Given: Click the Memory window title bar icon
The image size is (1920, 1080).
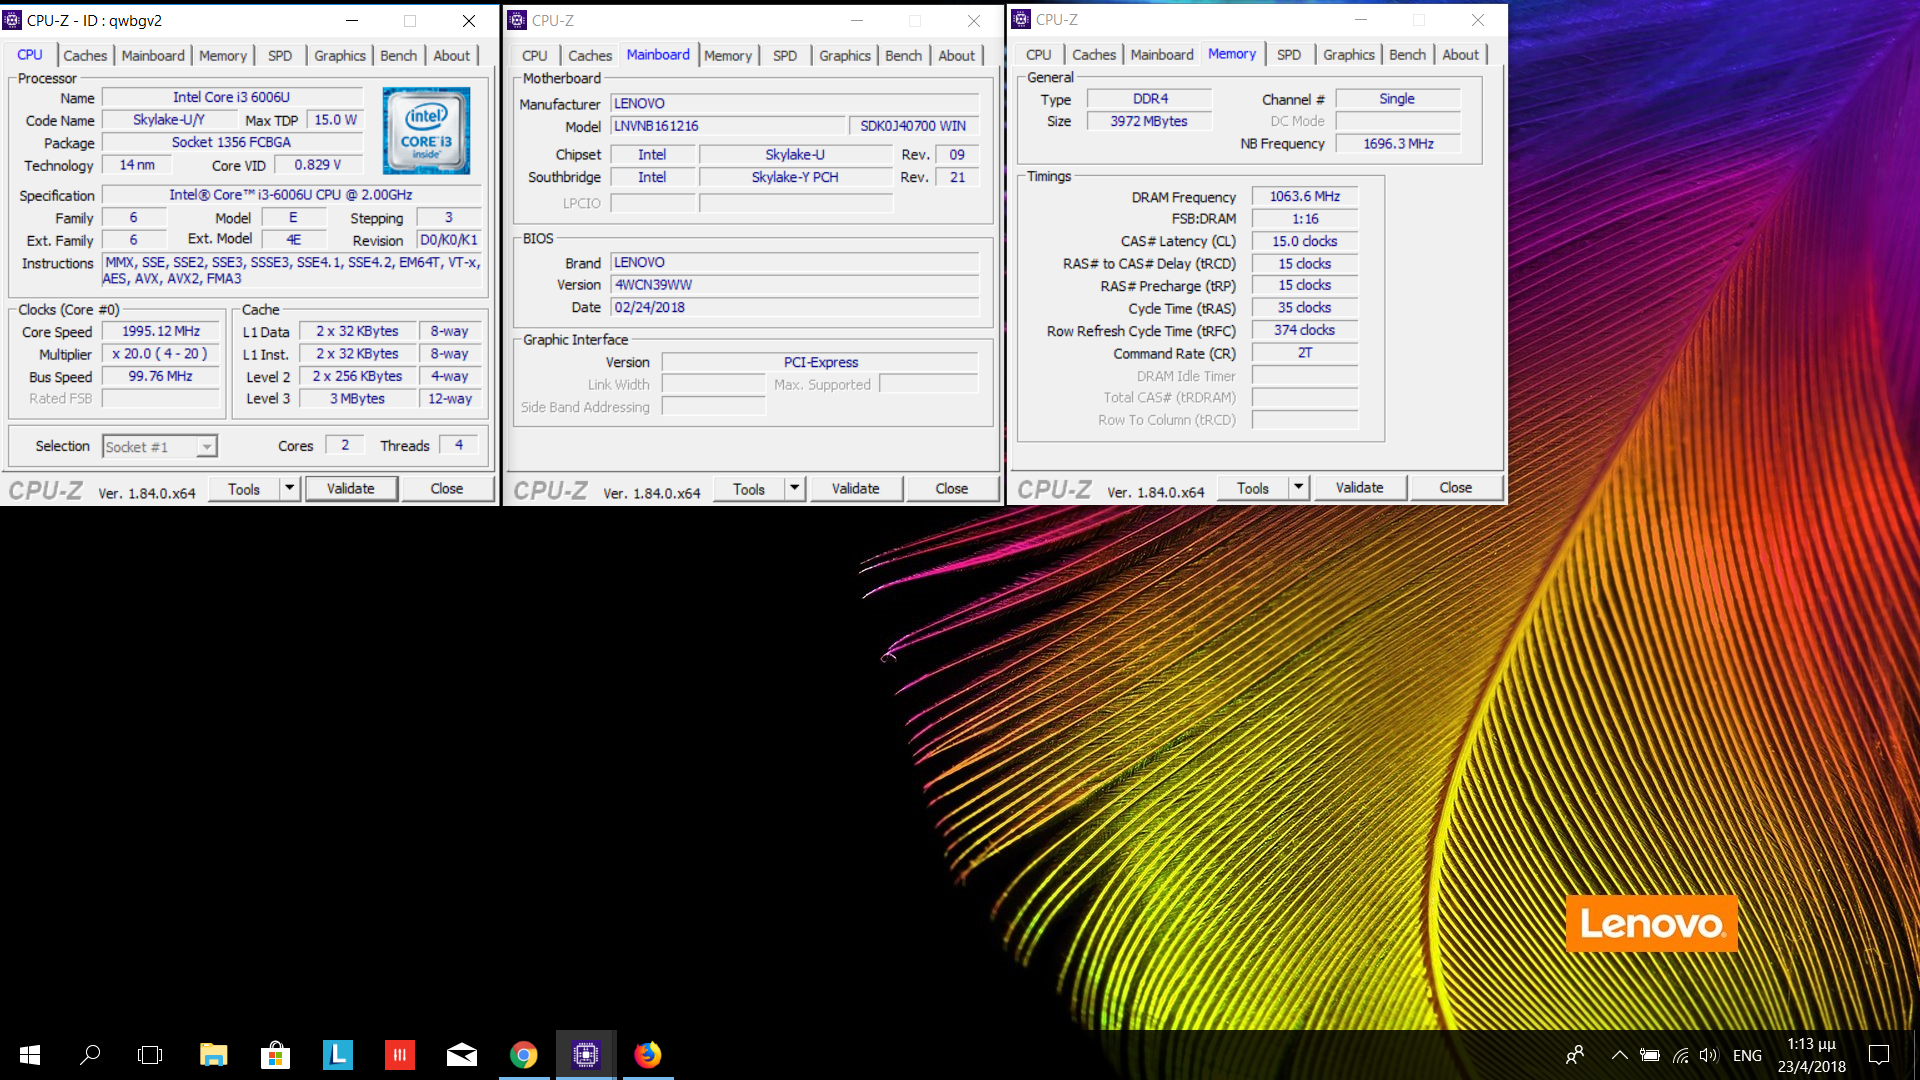Looking at the screenshot, I should tap(1021, 19).
